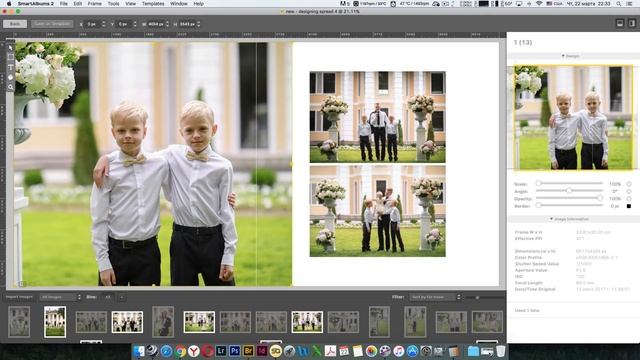Viewport: 640px width, 360px height.
Task: Open the Sort by filter dropdown
Action: click(x=435, y=297)
